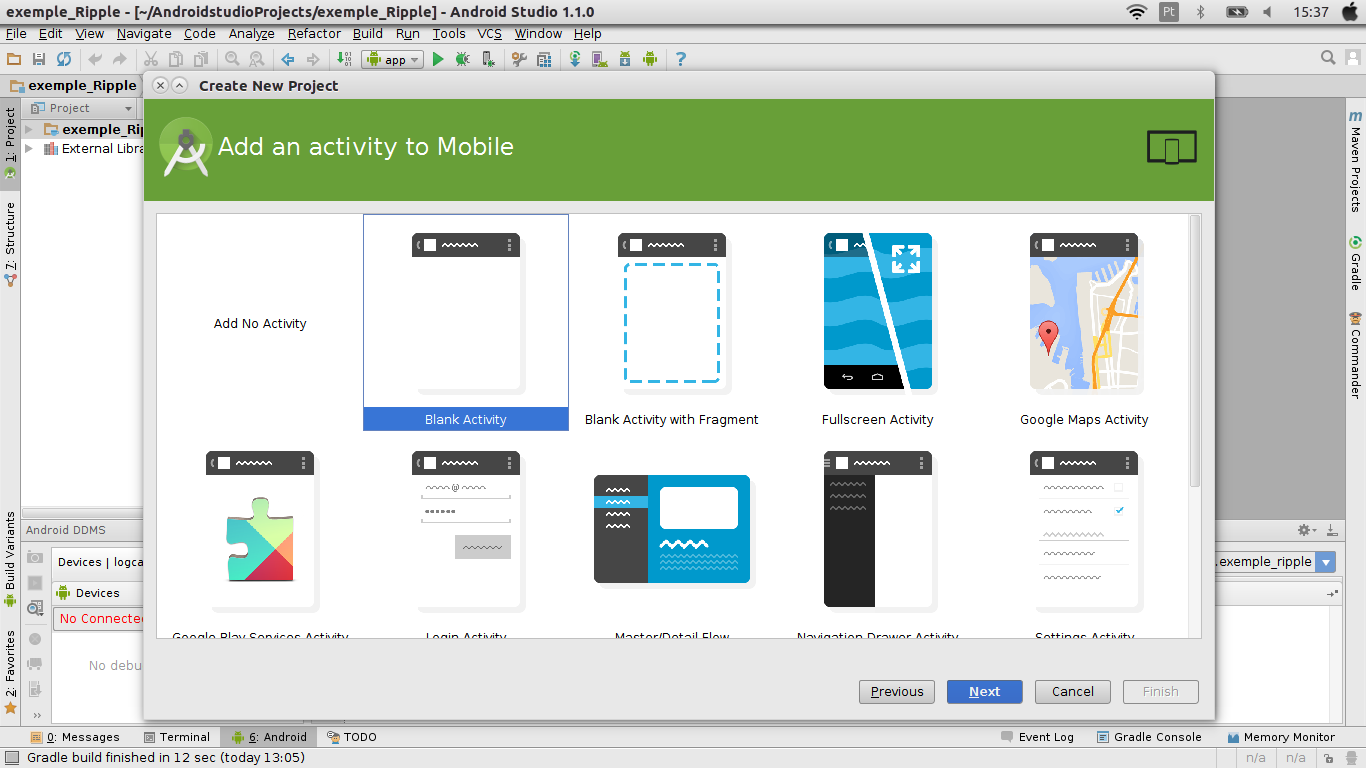
Task: Open the File menu
Action: click(x=16, y=33)
